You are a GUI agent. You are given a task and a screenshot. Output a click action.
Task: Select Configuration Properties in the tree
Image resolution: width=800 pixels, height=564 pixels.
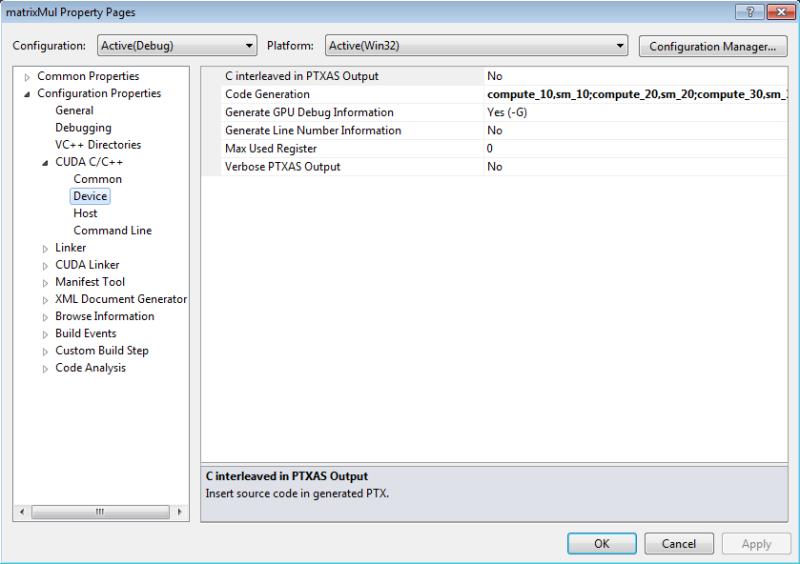99,93
